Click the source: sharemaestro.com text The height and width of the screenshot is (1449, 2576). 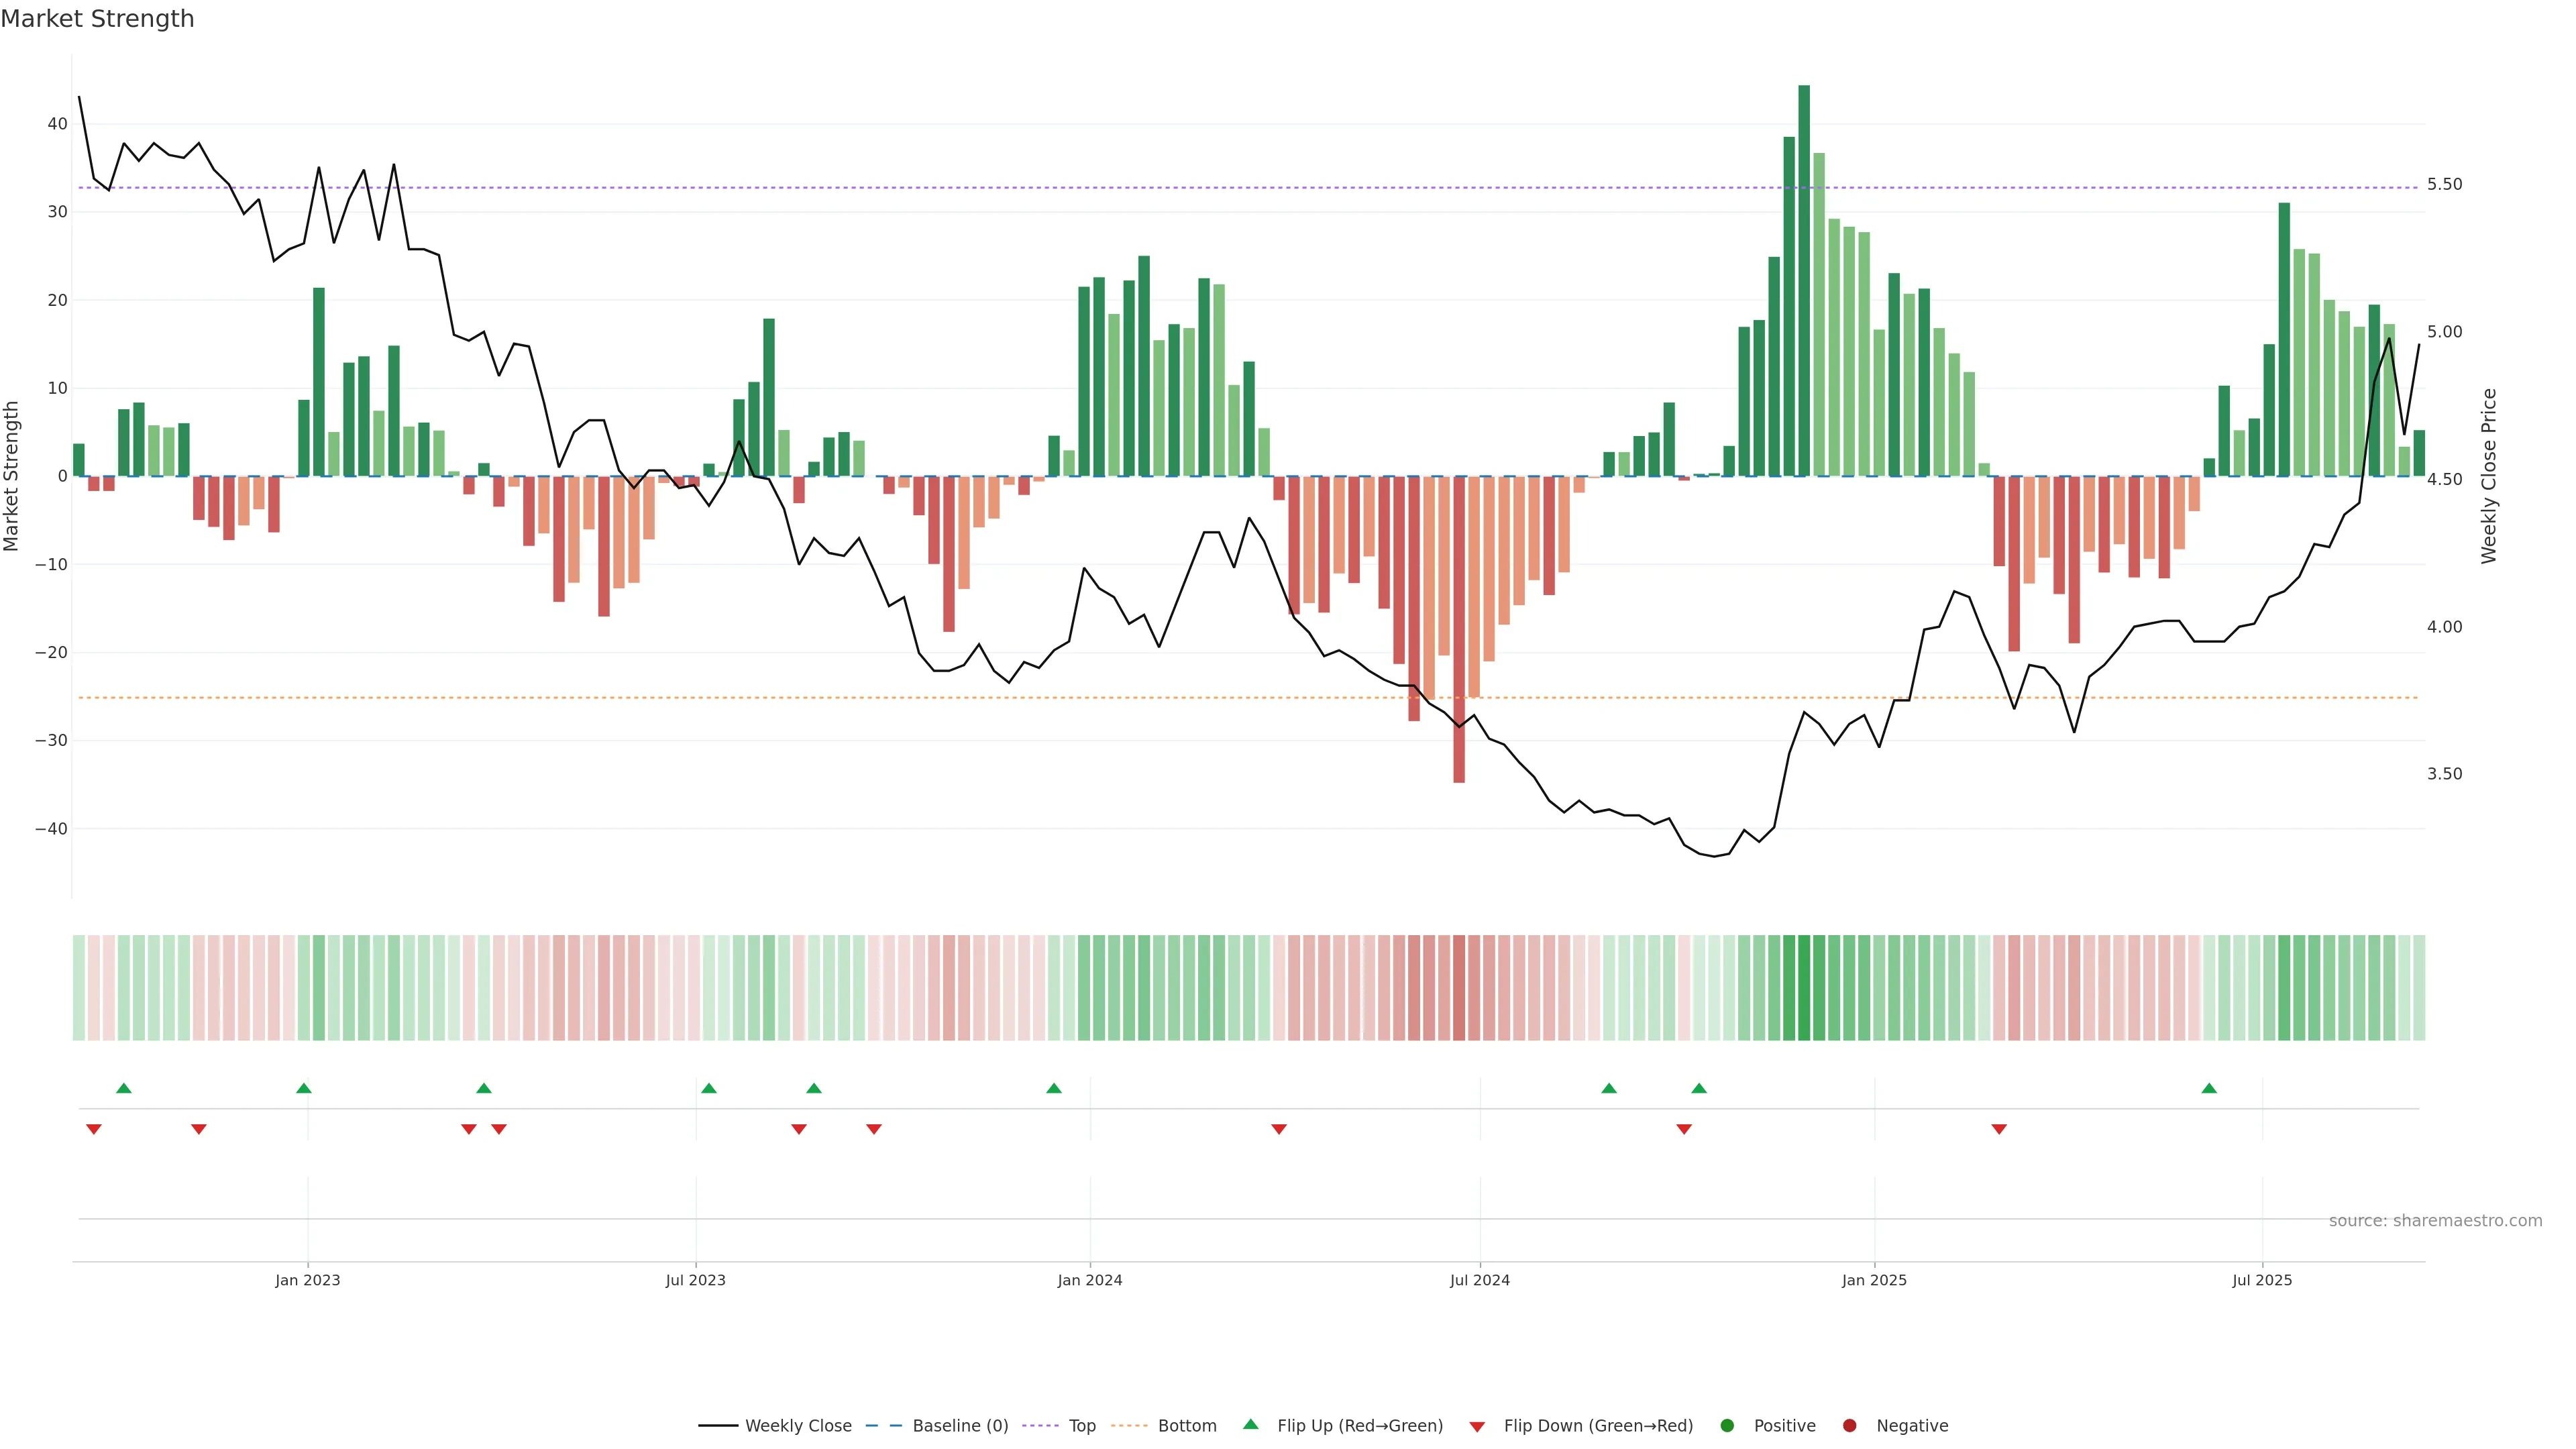pyautogui.click(x=2435, y=1220)
